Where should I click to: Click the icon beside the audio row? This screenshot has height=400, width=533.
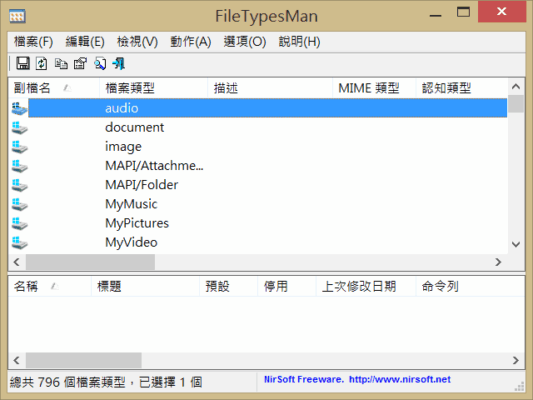tap(19, 108)
